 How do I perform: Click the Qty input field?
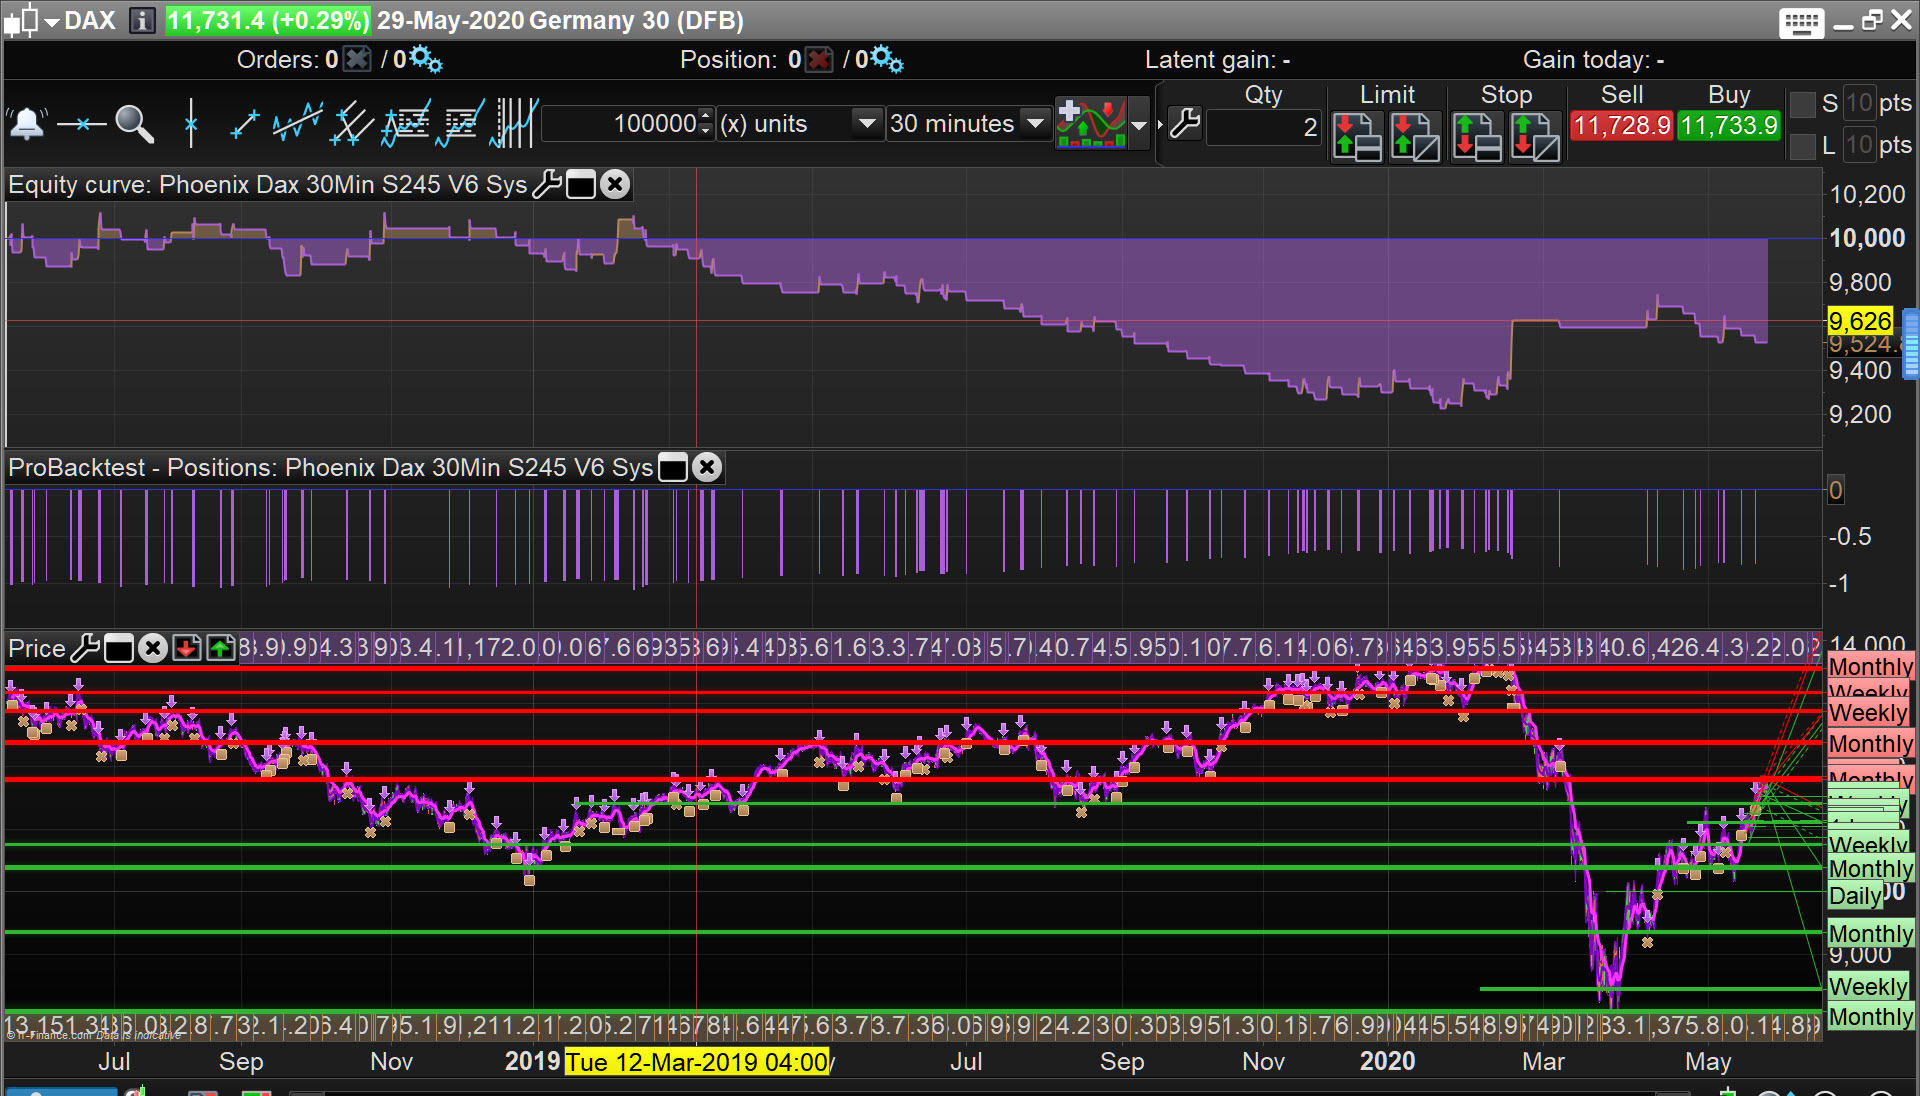point(1264,127)
